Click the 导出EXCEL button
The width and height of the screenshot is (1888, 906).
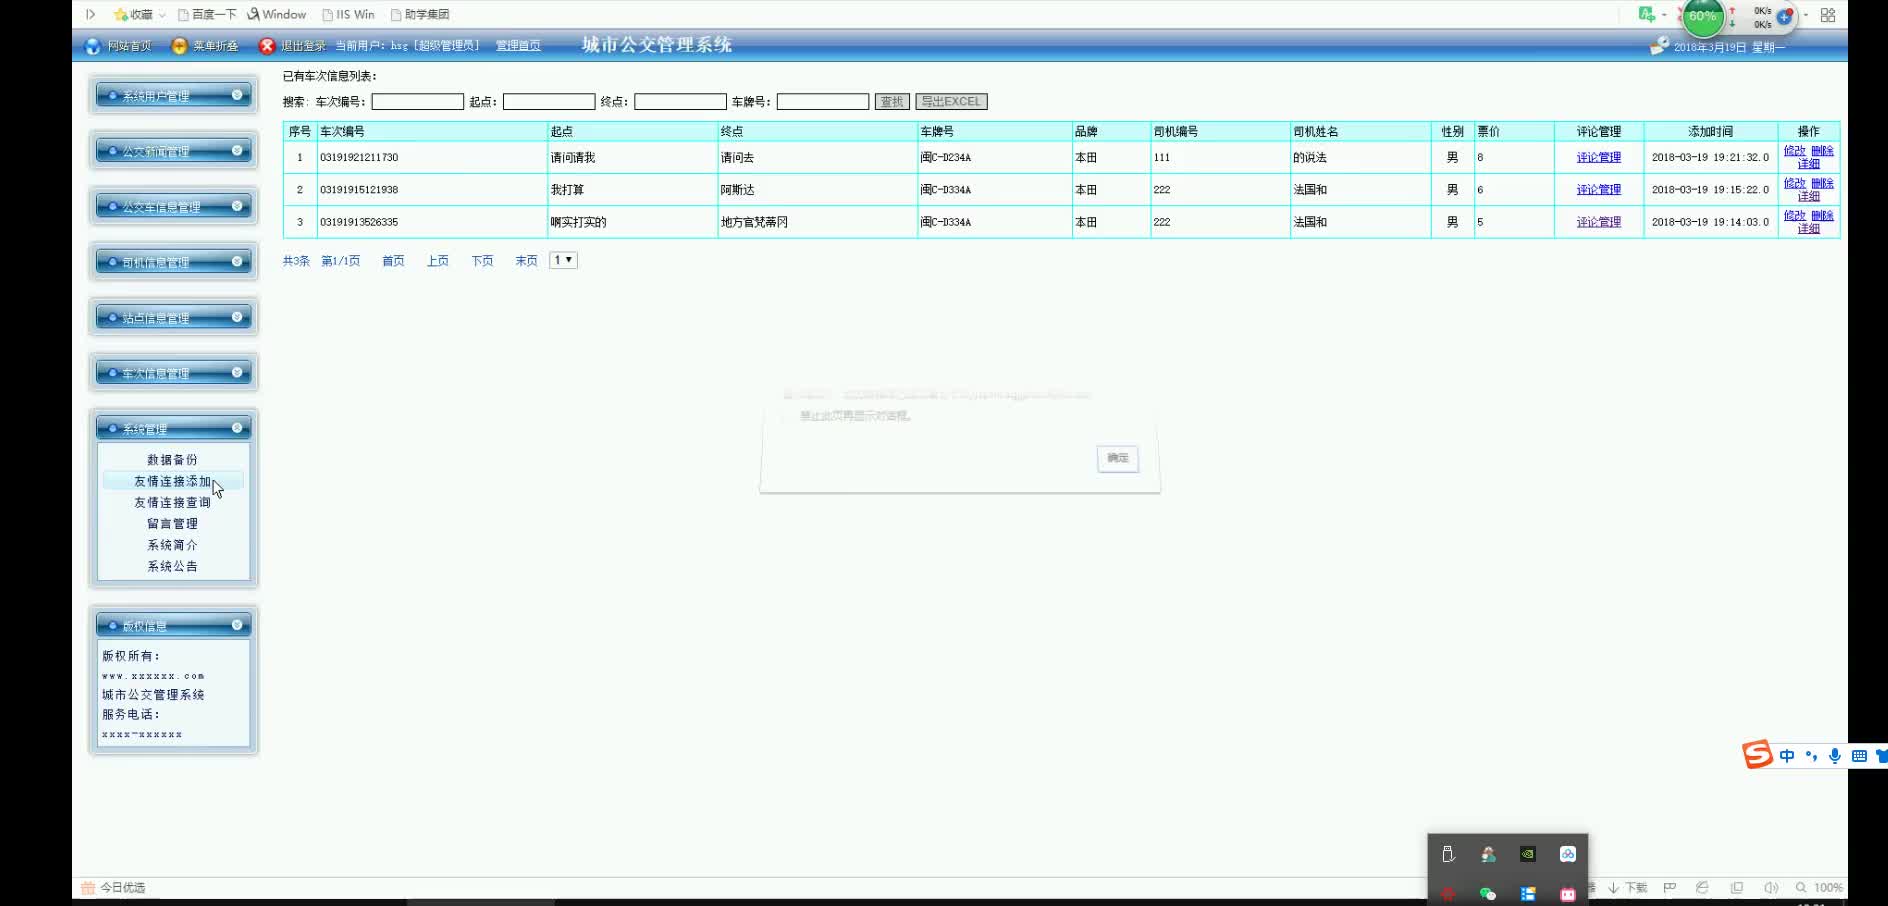tap(951, 101)
